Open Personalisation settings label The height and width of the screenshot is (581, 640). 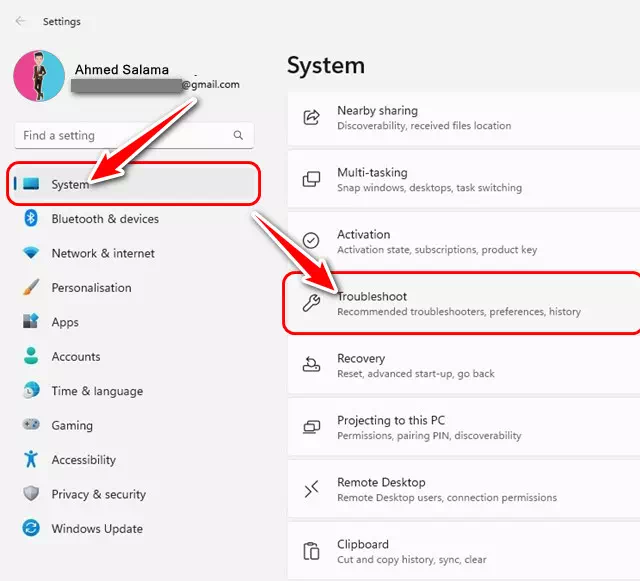[x=91, y=287]
